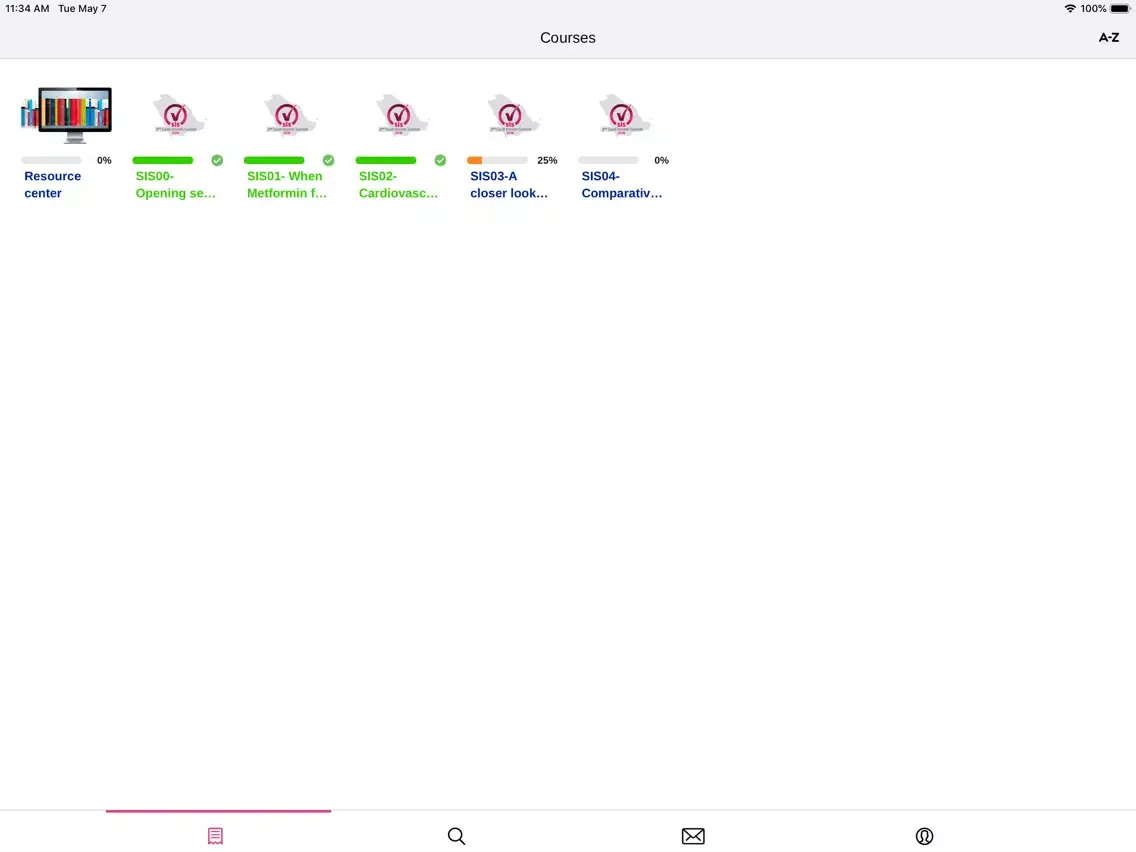The image size is (1136, 852).
Task: Click the SIS02 completed checkmark icon
Action: tap(440, 160)
